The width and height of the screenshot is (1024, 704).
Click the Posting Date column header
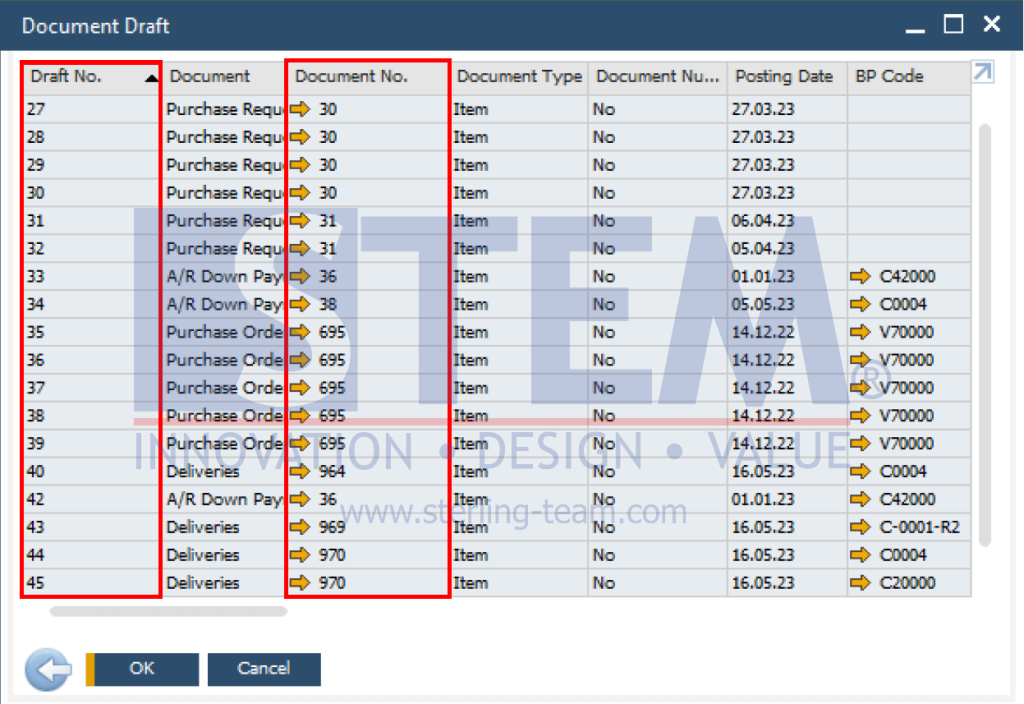click(x=786, y=76)
